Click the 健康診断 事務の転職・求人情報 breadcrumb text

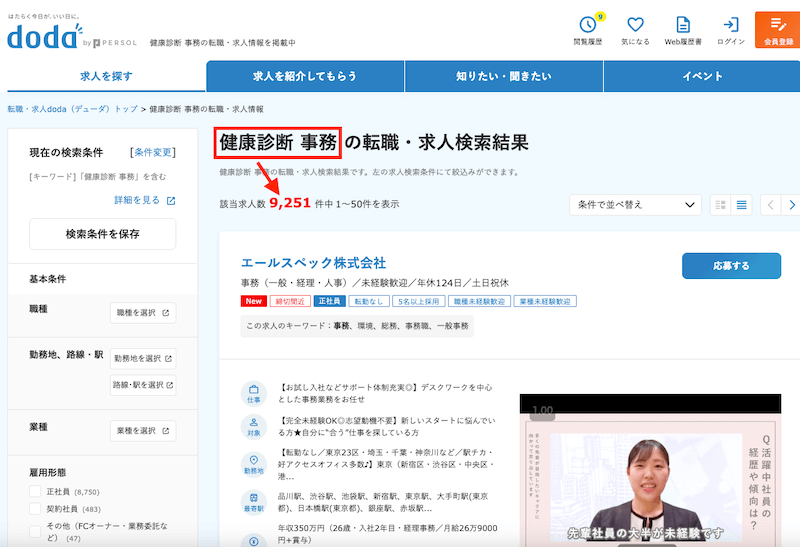[206, 109]
